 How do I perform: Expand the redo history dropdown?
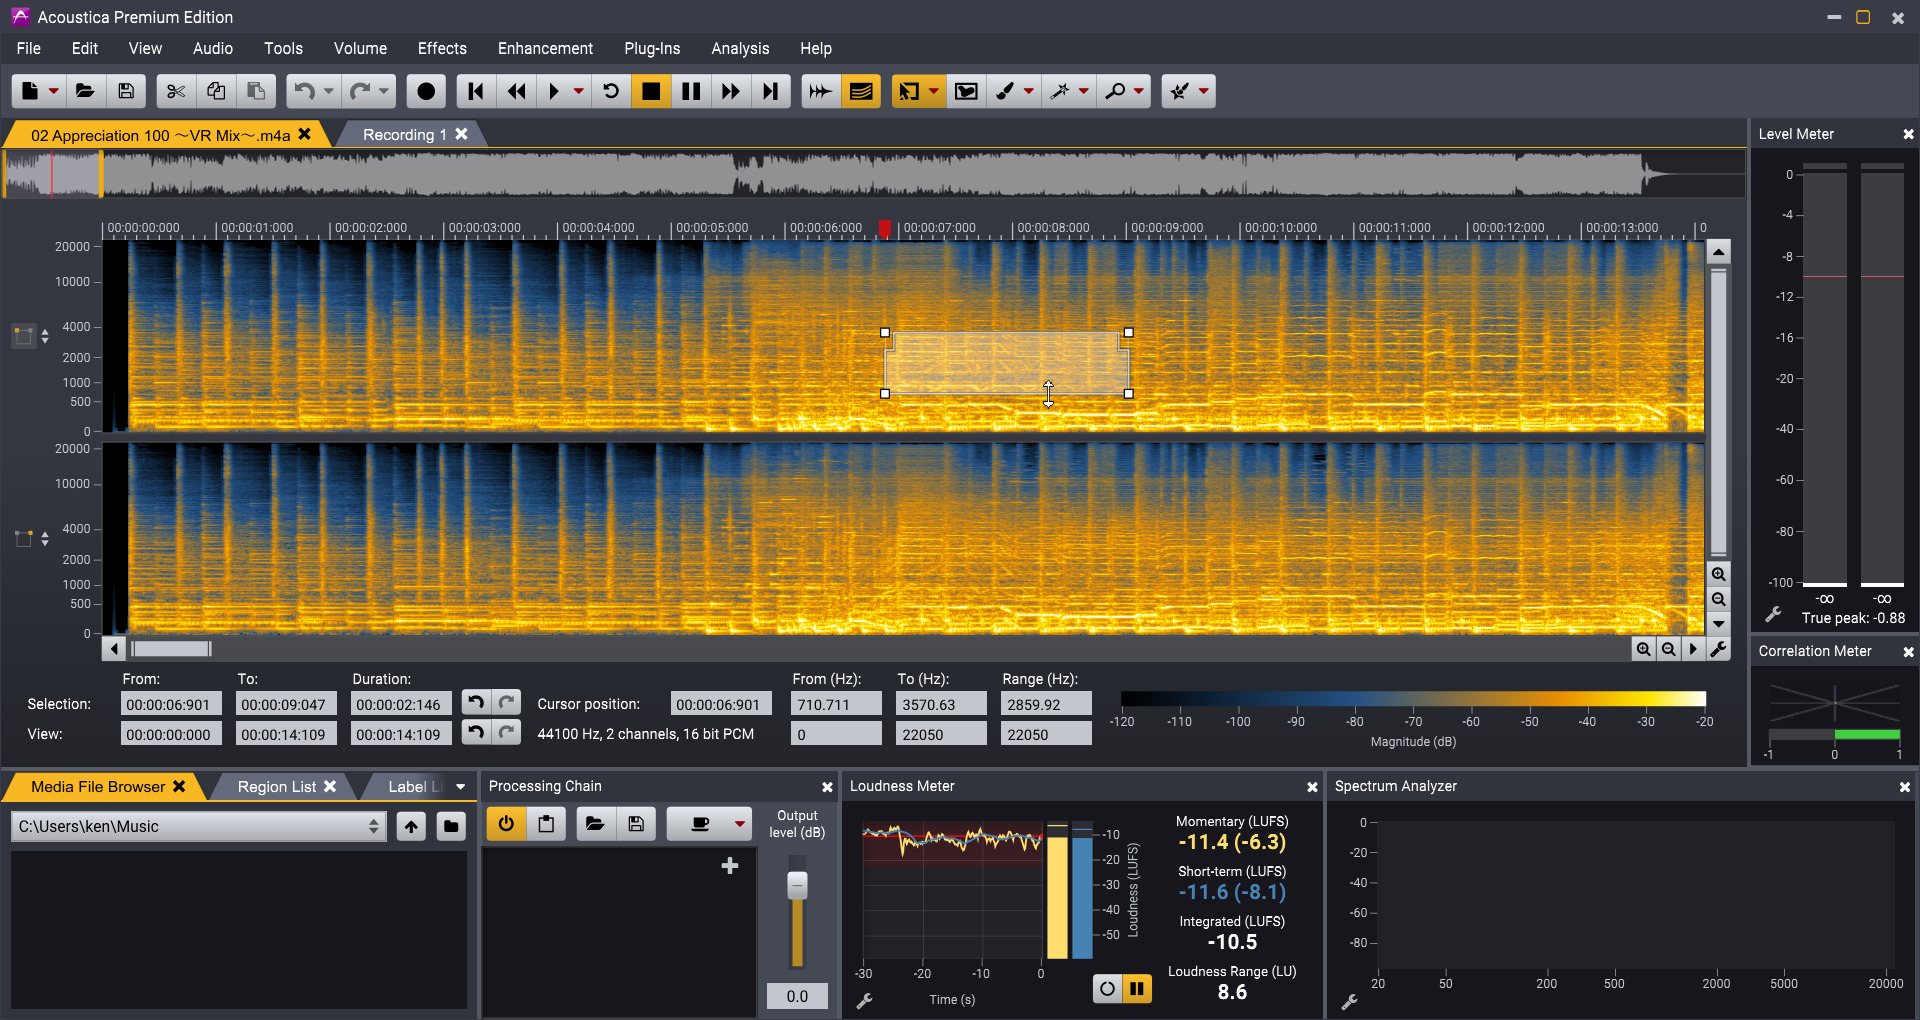(x=384, y=91)
